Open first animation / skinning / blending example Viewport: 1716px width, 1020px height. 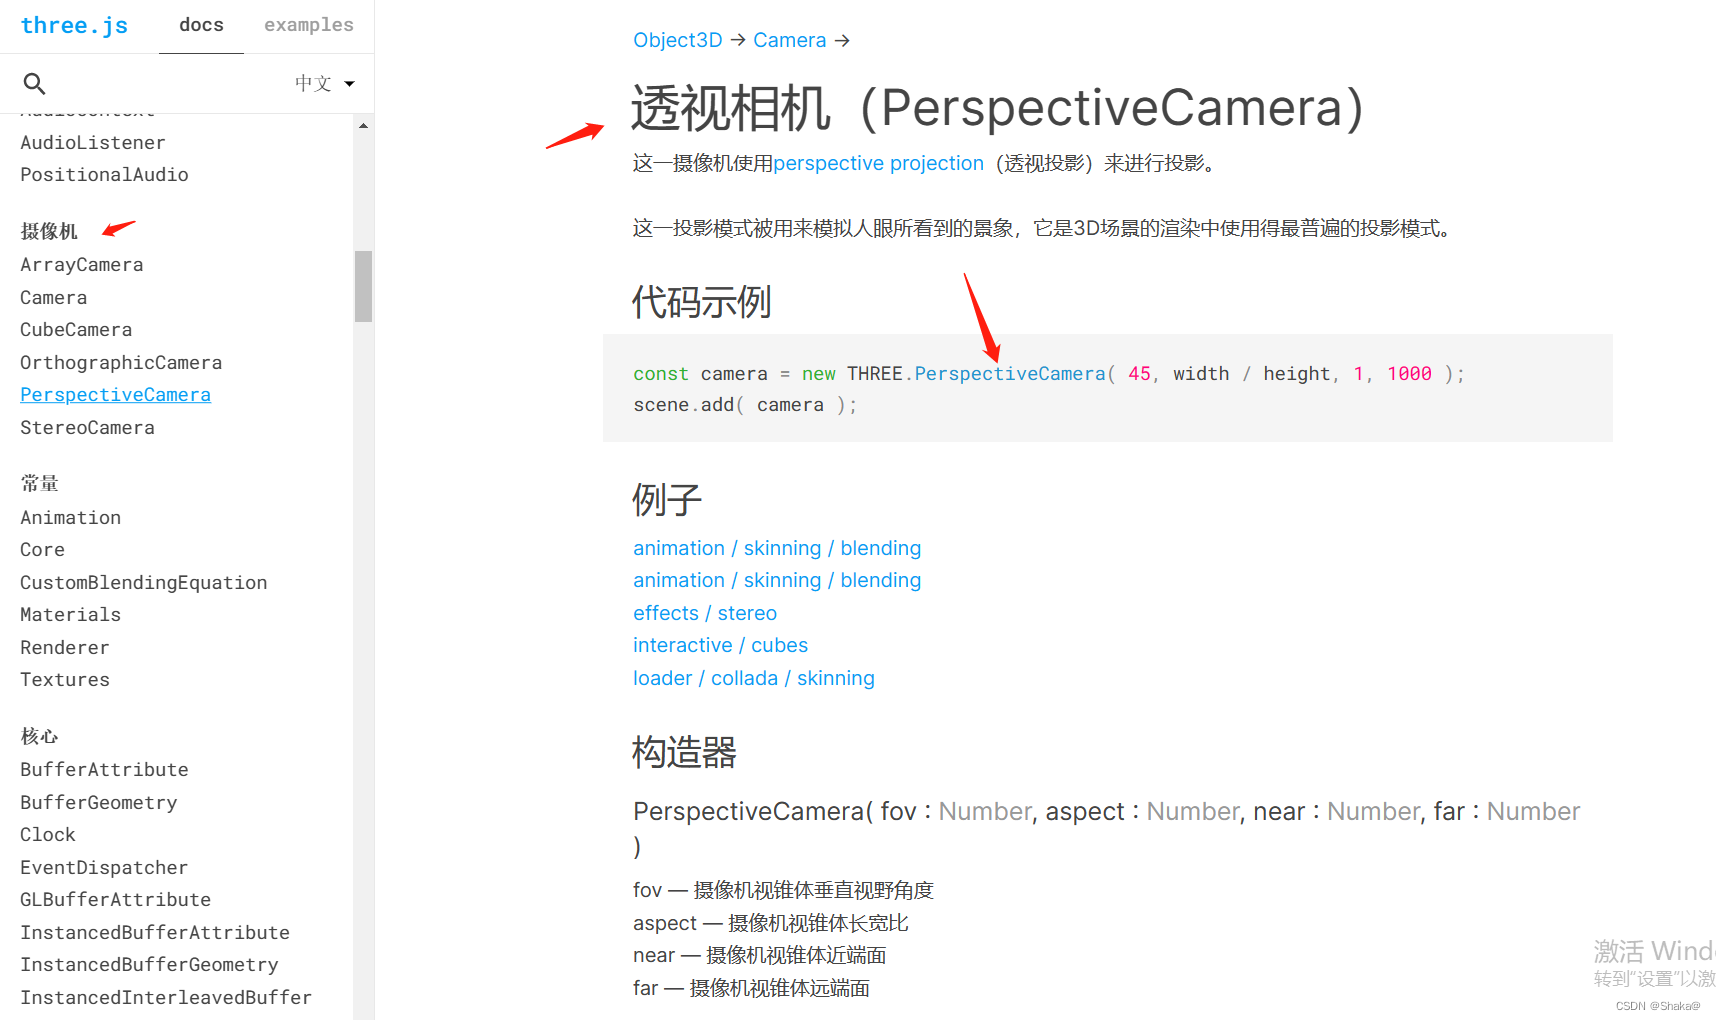point(777,548)
